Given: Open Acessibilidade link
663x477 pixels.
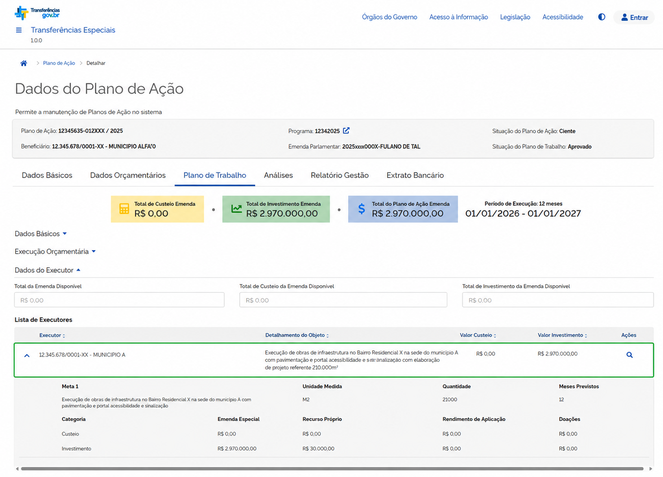Looking at the screenshot, I should (562, 17).
